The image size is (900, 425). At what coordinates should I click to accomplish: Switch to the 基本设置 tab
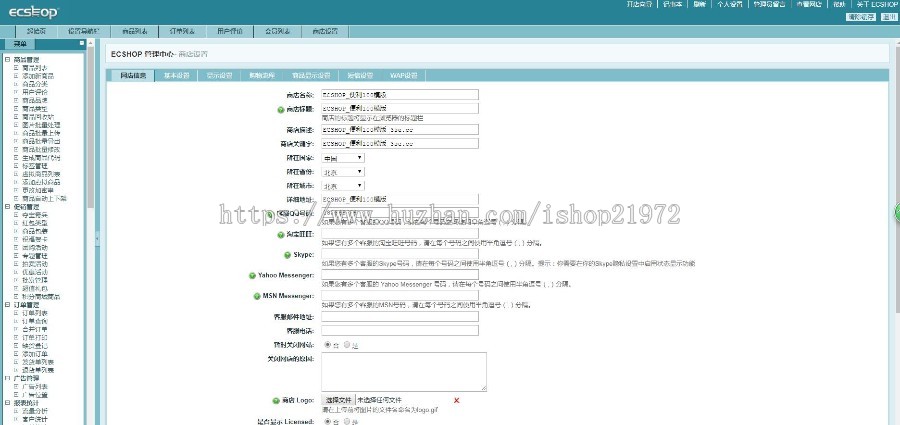(x=176, y=75)
